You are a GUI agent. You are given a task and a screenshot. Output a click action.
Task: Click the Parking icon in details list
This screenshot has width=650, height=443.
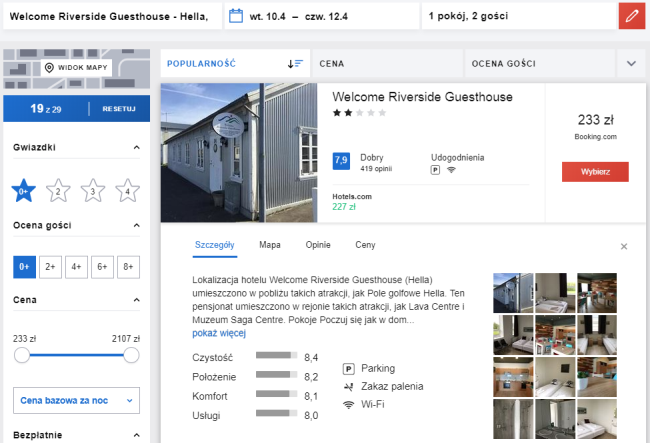[349, 368]
